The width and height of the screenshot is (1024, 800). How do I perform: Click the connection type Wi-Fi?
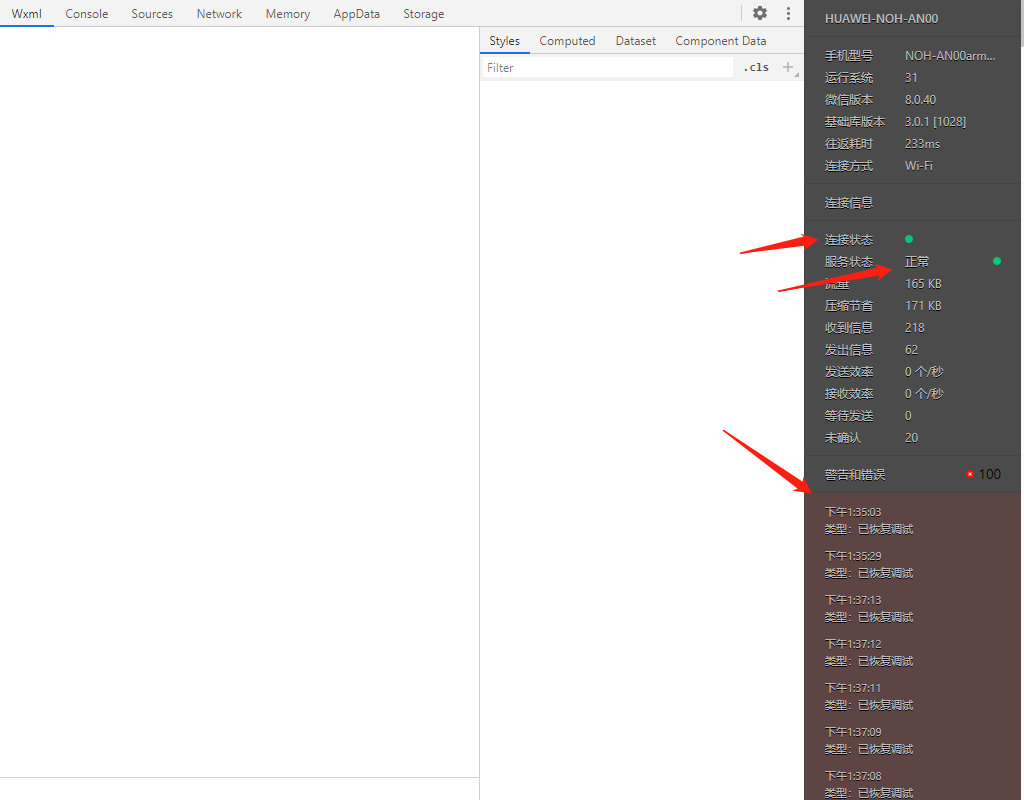919,166
